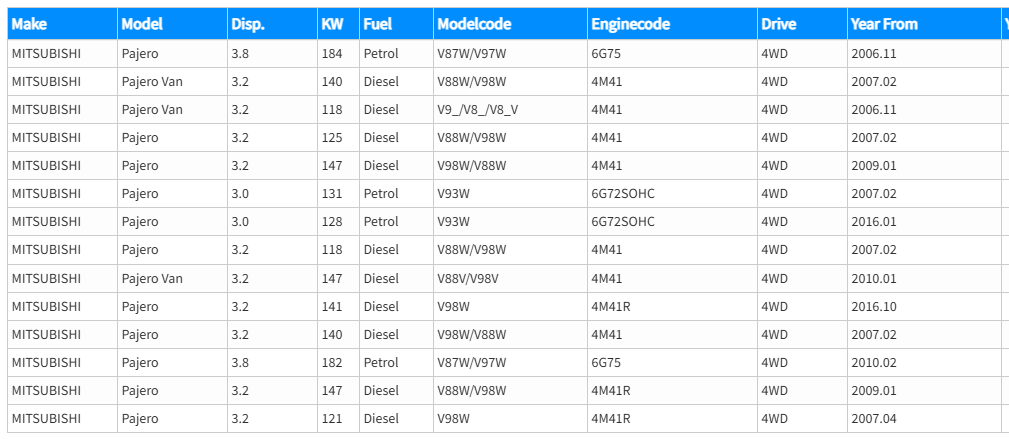Viewport: 1009px width, 439px height.
Task: Click the 4M41R cell at 141 KW
Action: pyautogui.click(x=672, y=306)
